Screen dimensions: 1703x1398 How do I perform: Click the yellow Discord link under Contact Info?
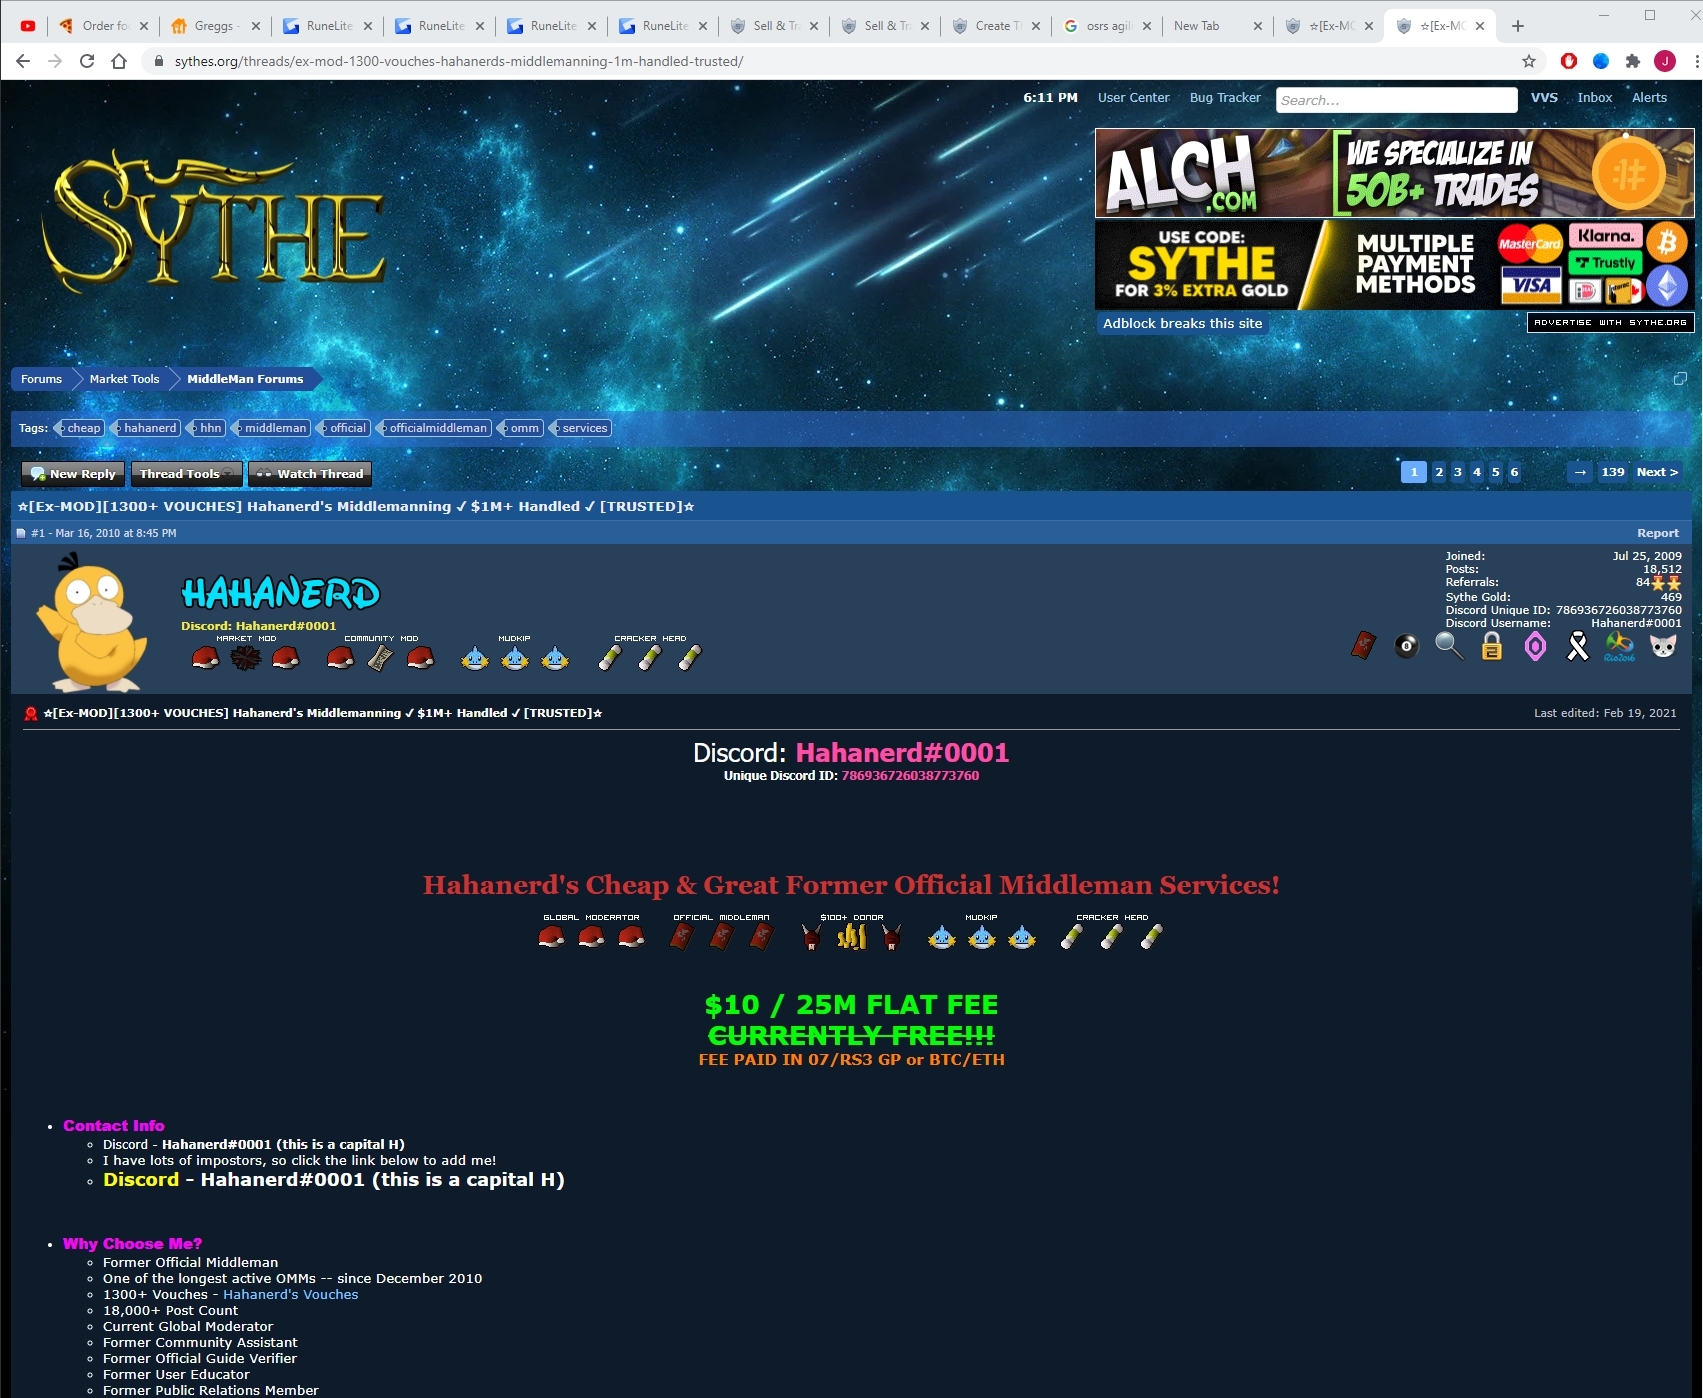click(x=141, y=1180)
